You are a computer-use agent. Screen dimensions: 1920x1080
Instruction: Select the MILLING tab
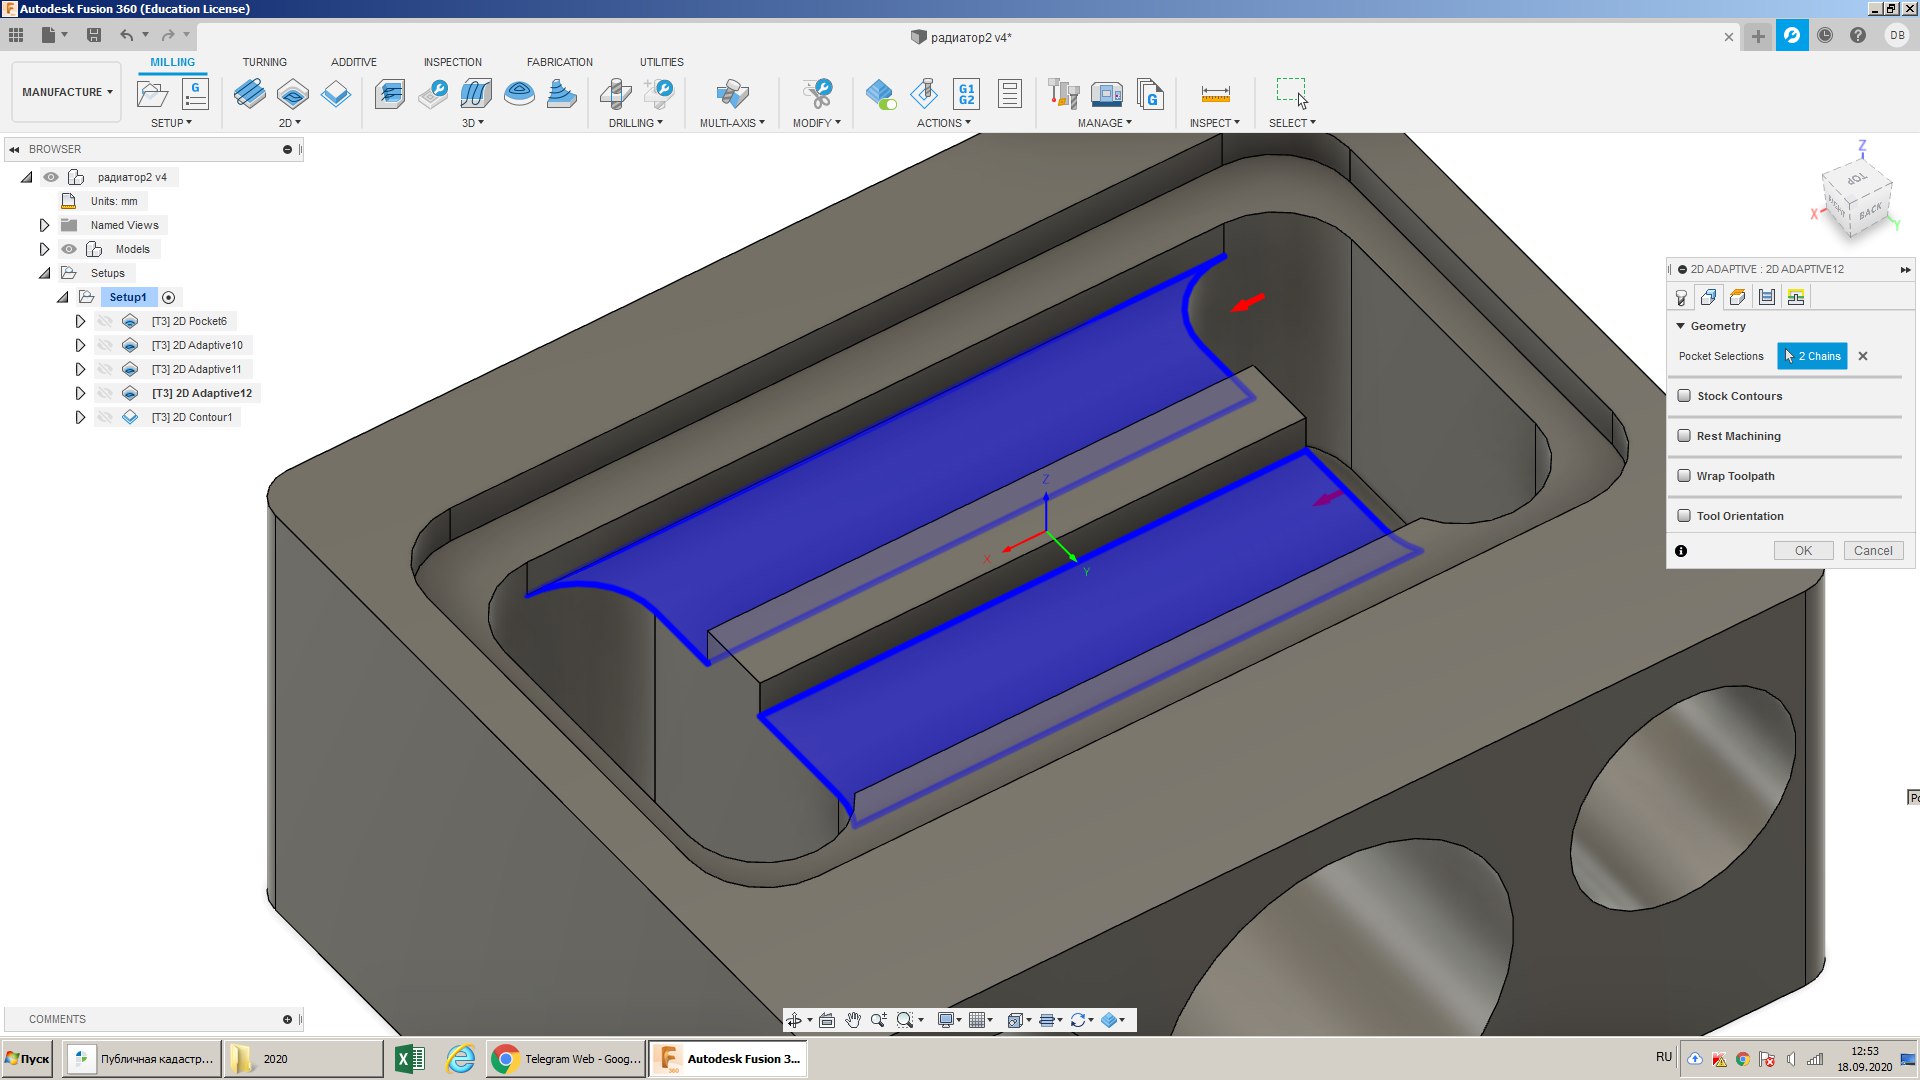[172, 62]
